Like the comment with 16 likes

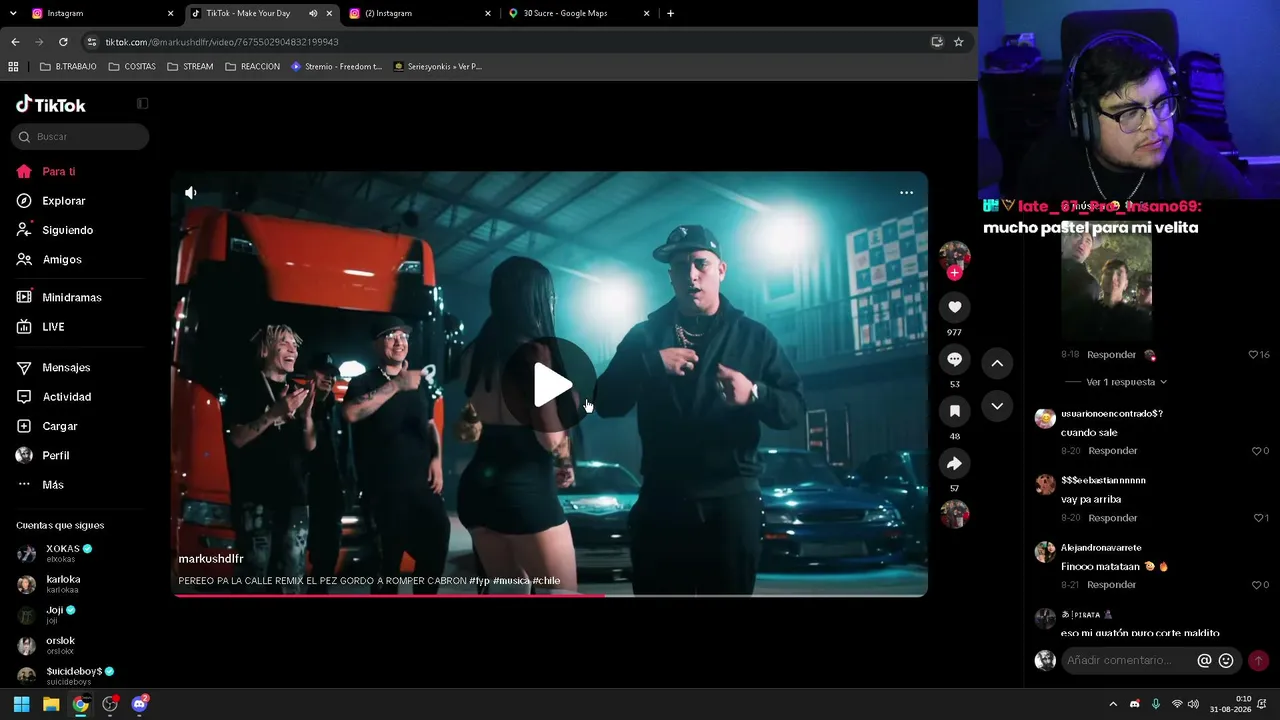pyautogui.click(x=1253, y=355)
